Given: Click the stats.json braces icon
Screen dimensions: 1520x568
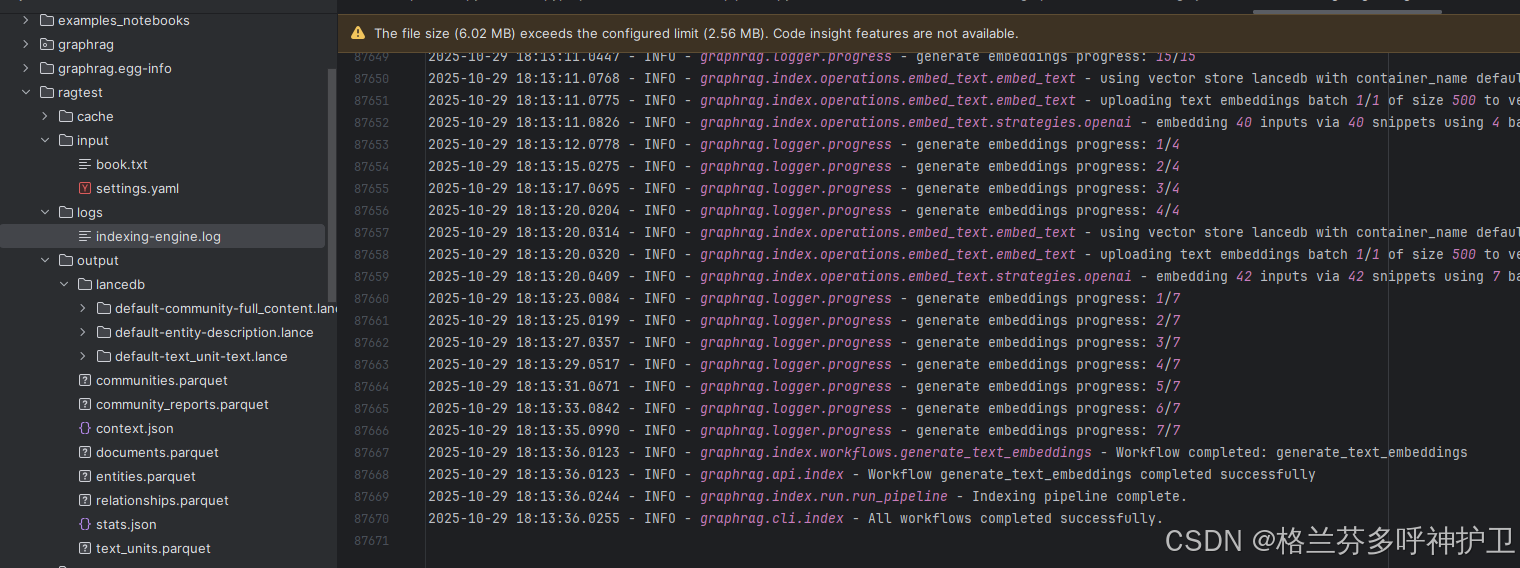Looking at the screenshot, I should [x=85, y=524].
